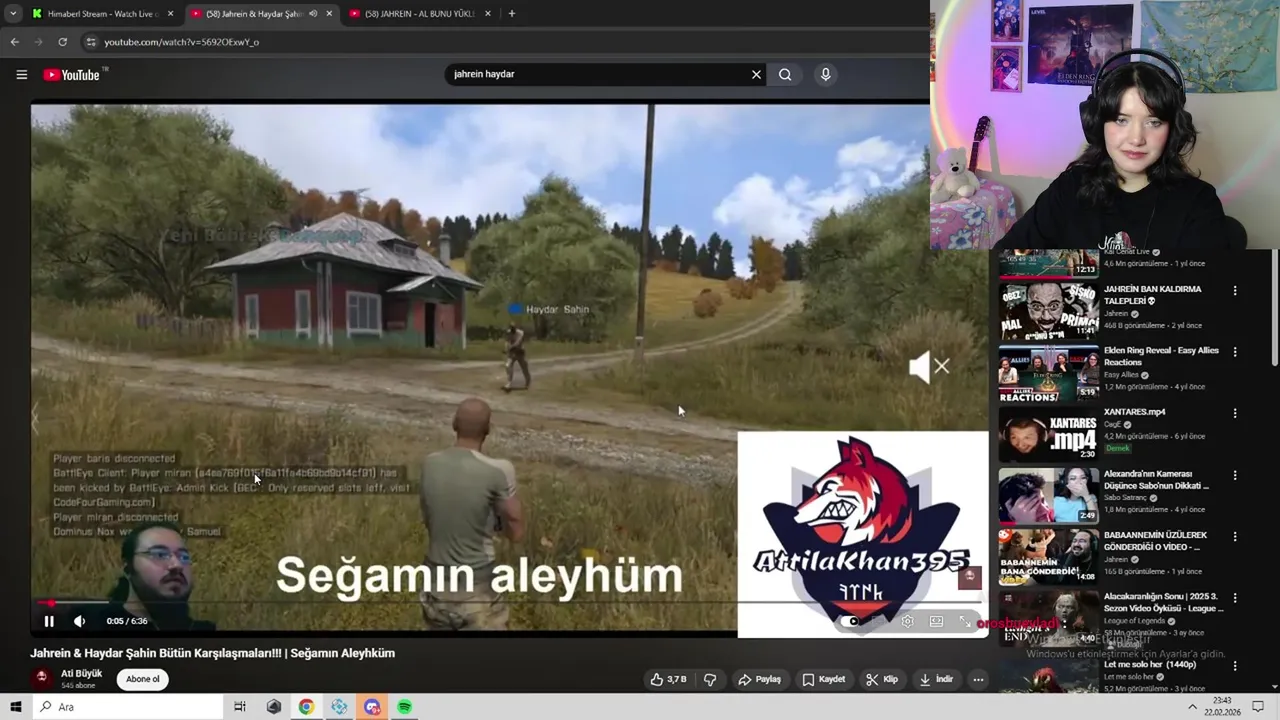The width and height of the screenshot is (1280, 720).
Task: Open the Windows Start menu
Action: point(15,707)
